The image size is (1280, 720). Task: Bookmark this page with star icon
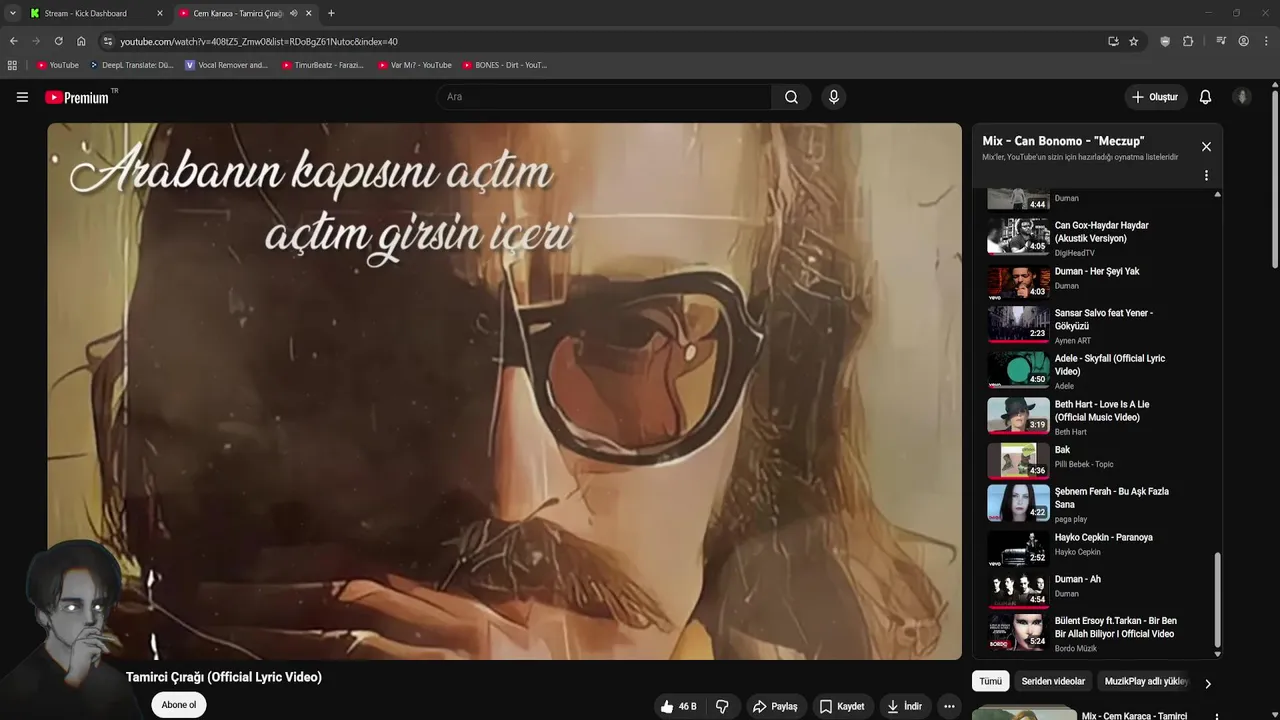1133,41
